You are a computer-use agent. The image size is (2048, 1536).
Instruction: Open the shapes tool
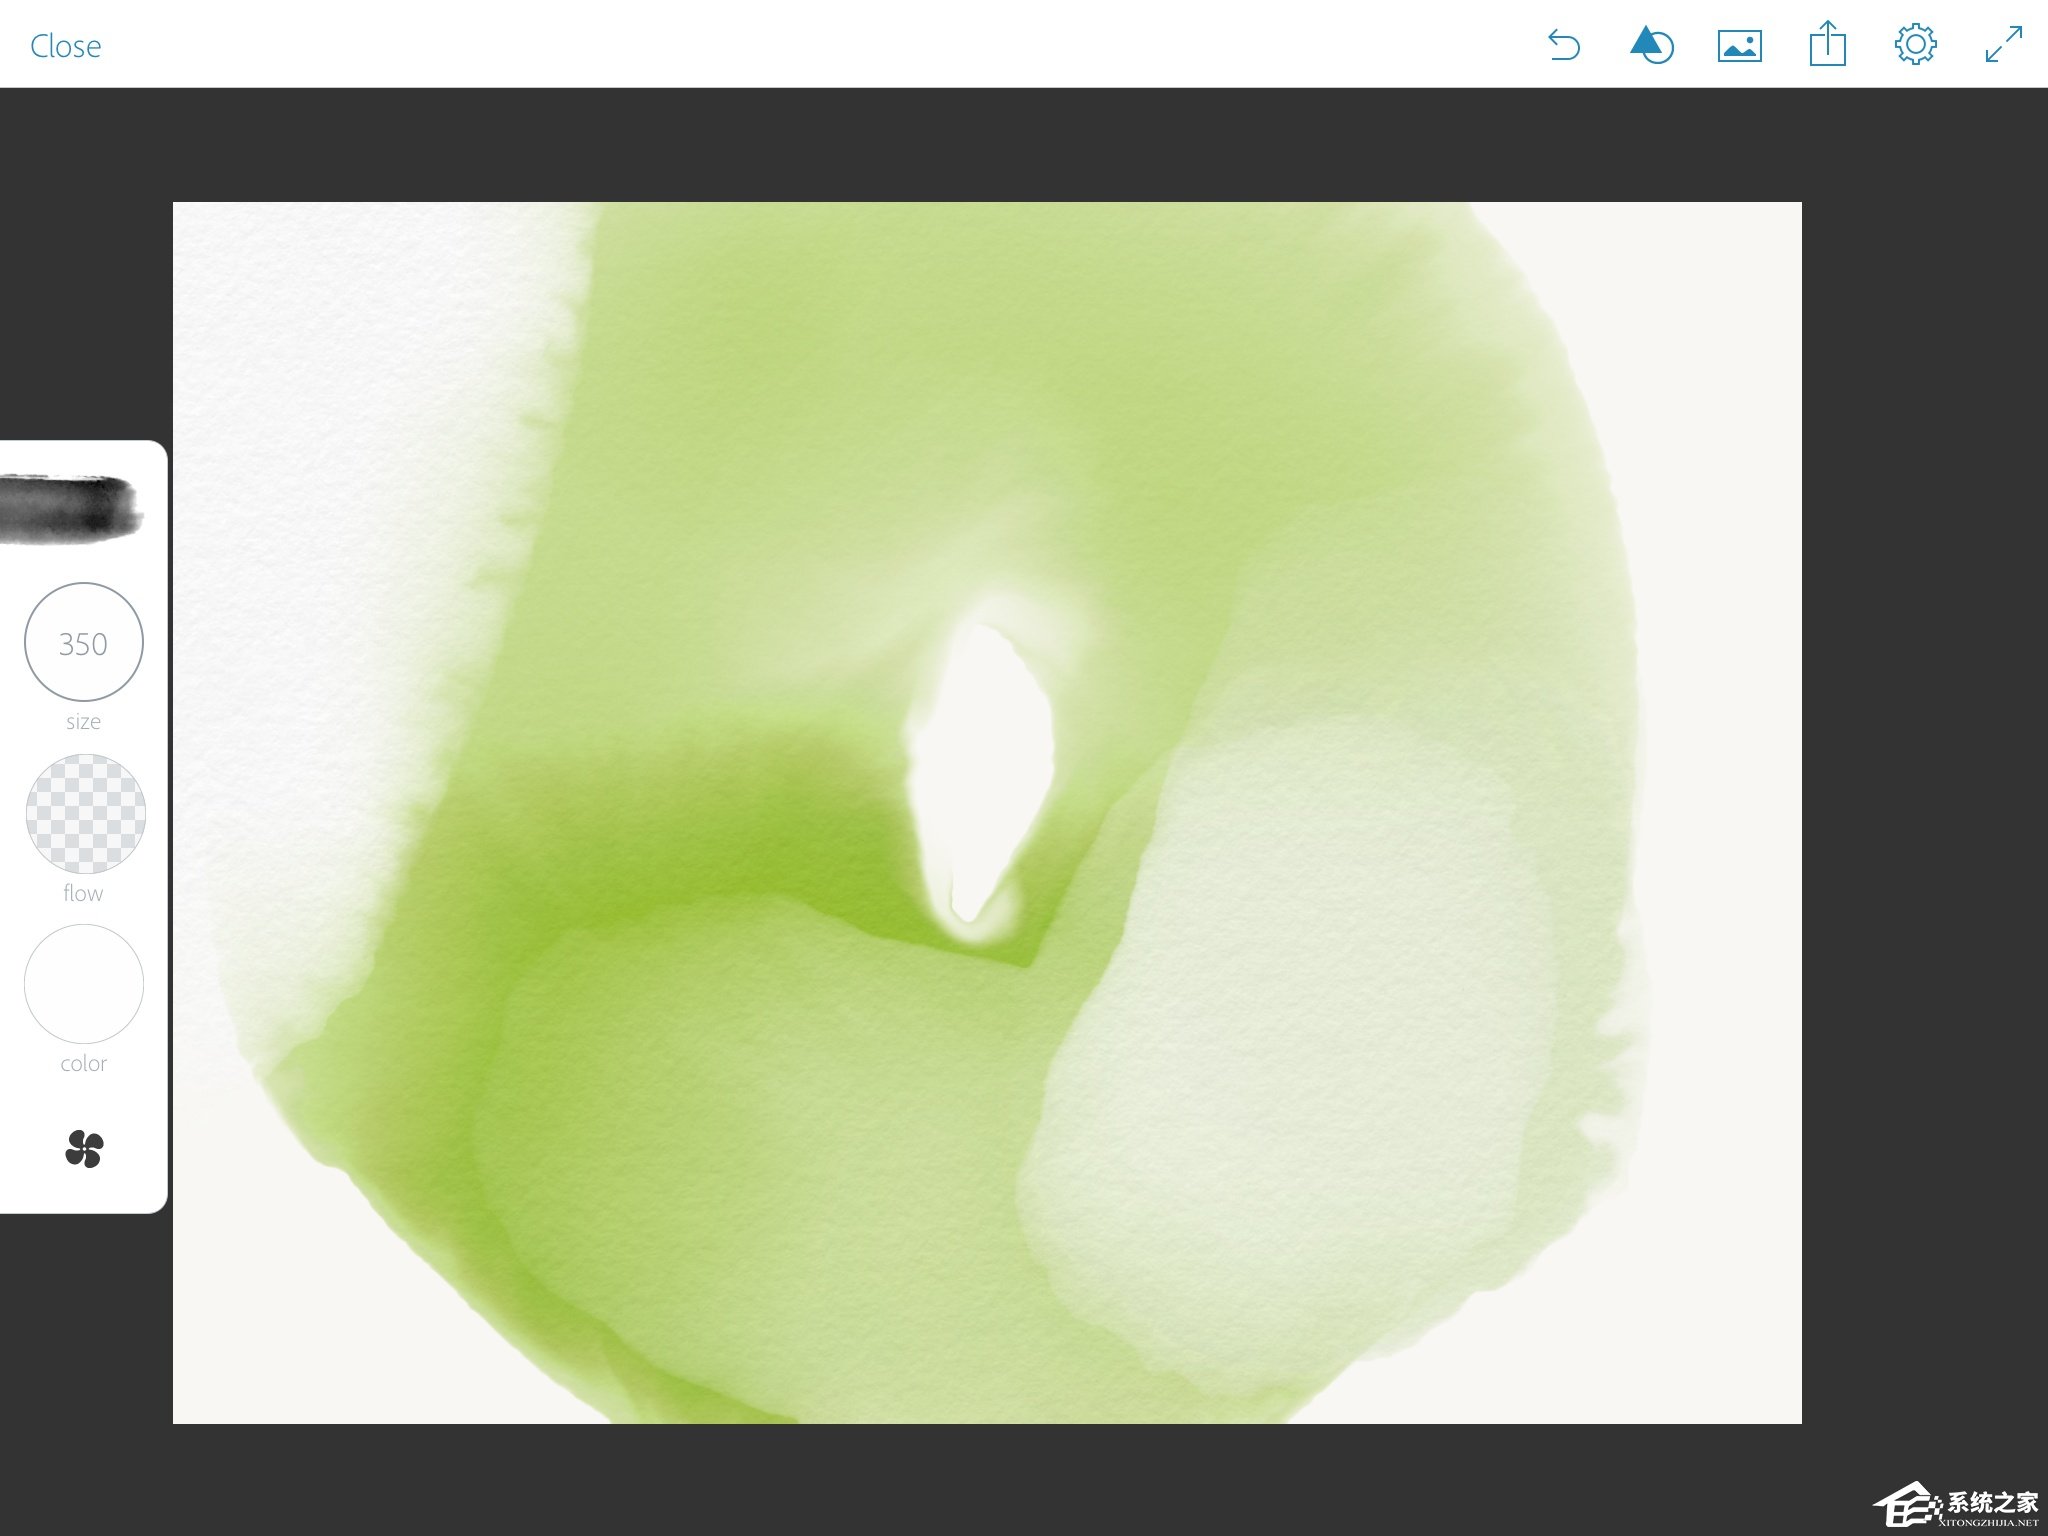pyautogui.click(x=1651, y=46)
